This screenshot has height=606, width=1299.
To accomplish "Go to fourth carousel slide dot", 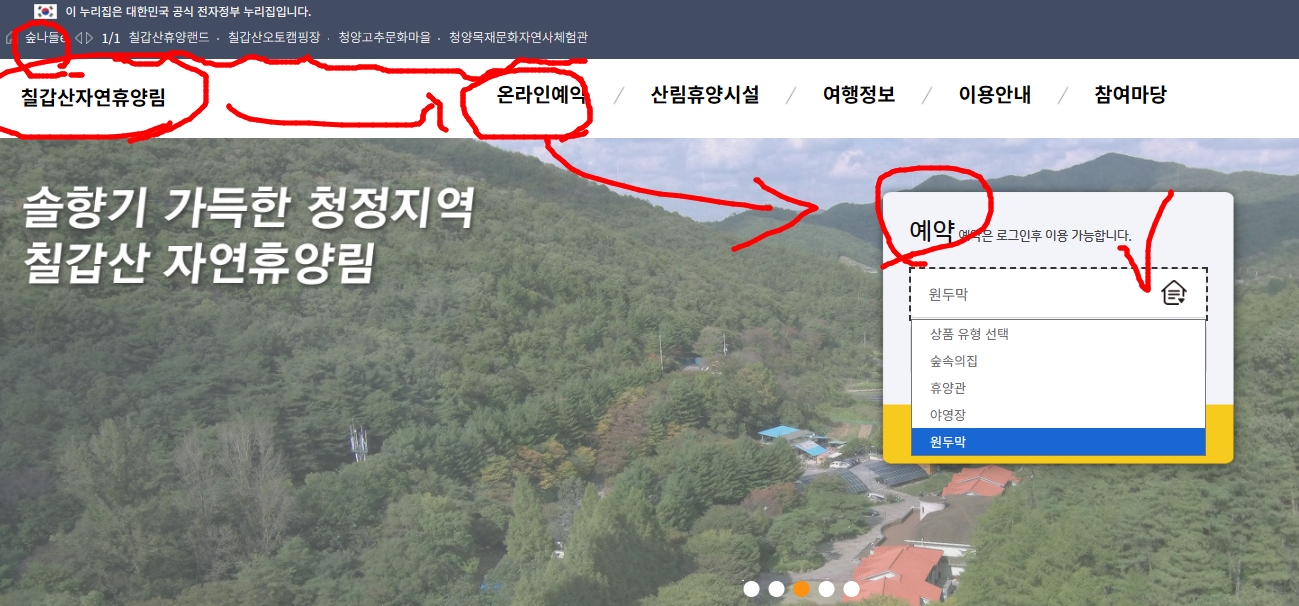I will [827, 589].
